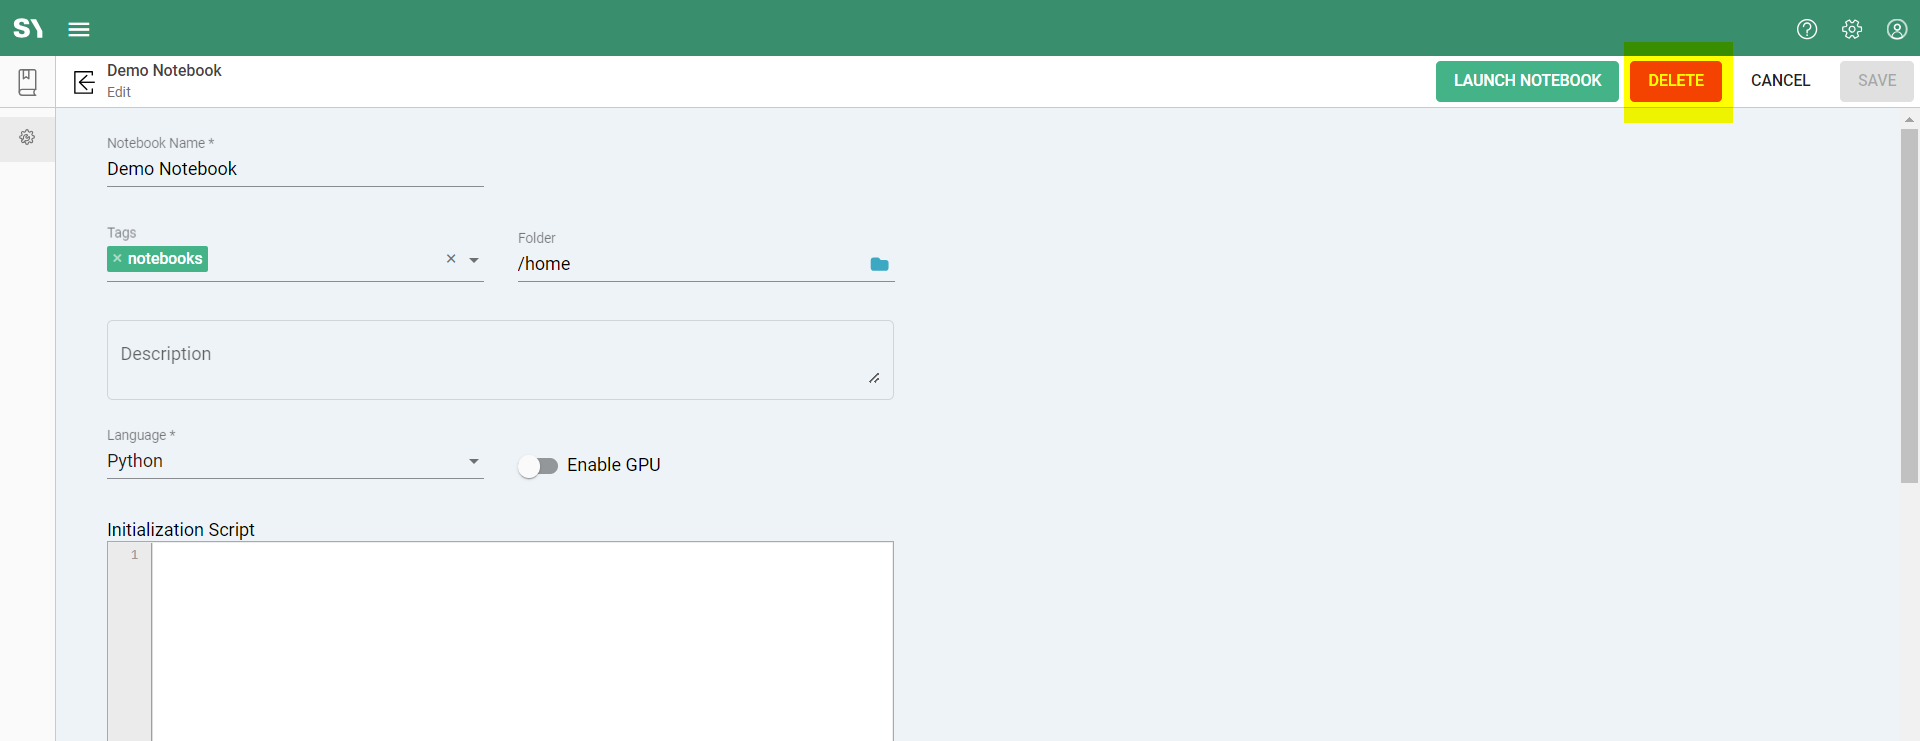Click the back arrow beside Demo Notebook
The width and height of the screenshot is (1920, 741).
tap(84, 81)
